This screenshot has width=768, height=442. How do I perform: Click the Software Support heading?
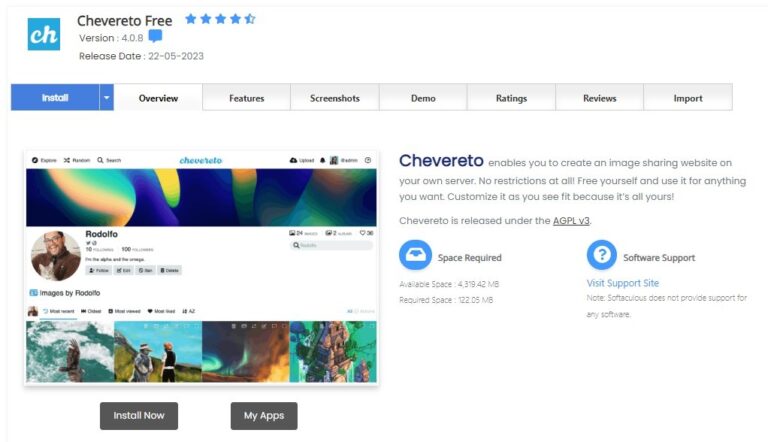[x=659, y=258]
